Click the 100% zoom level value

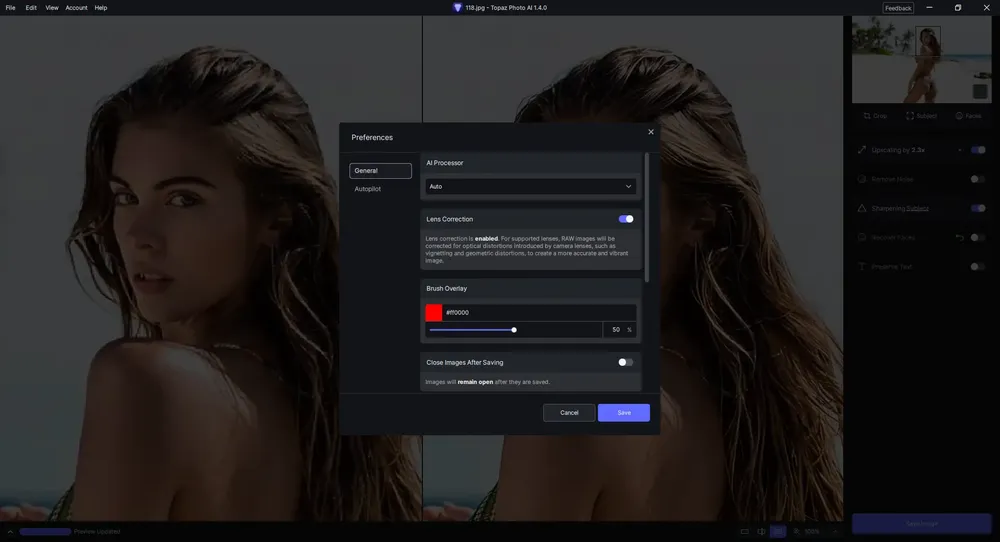click(x=812, y=531)
